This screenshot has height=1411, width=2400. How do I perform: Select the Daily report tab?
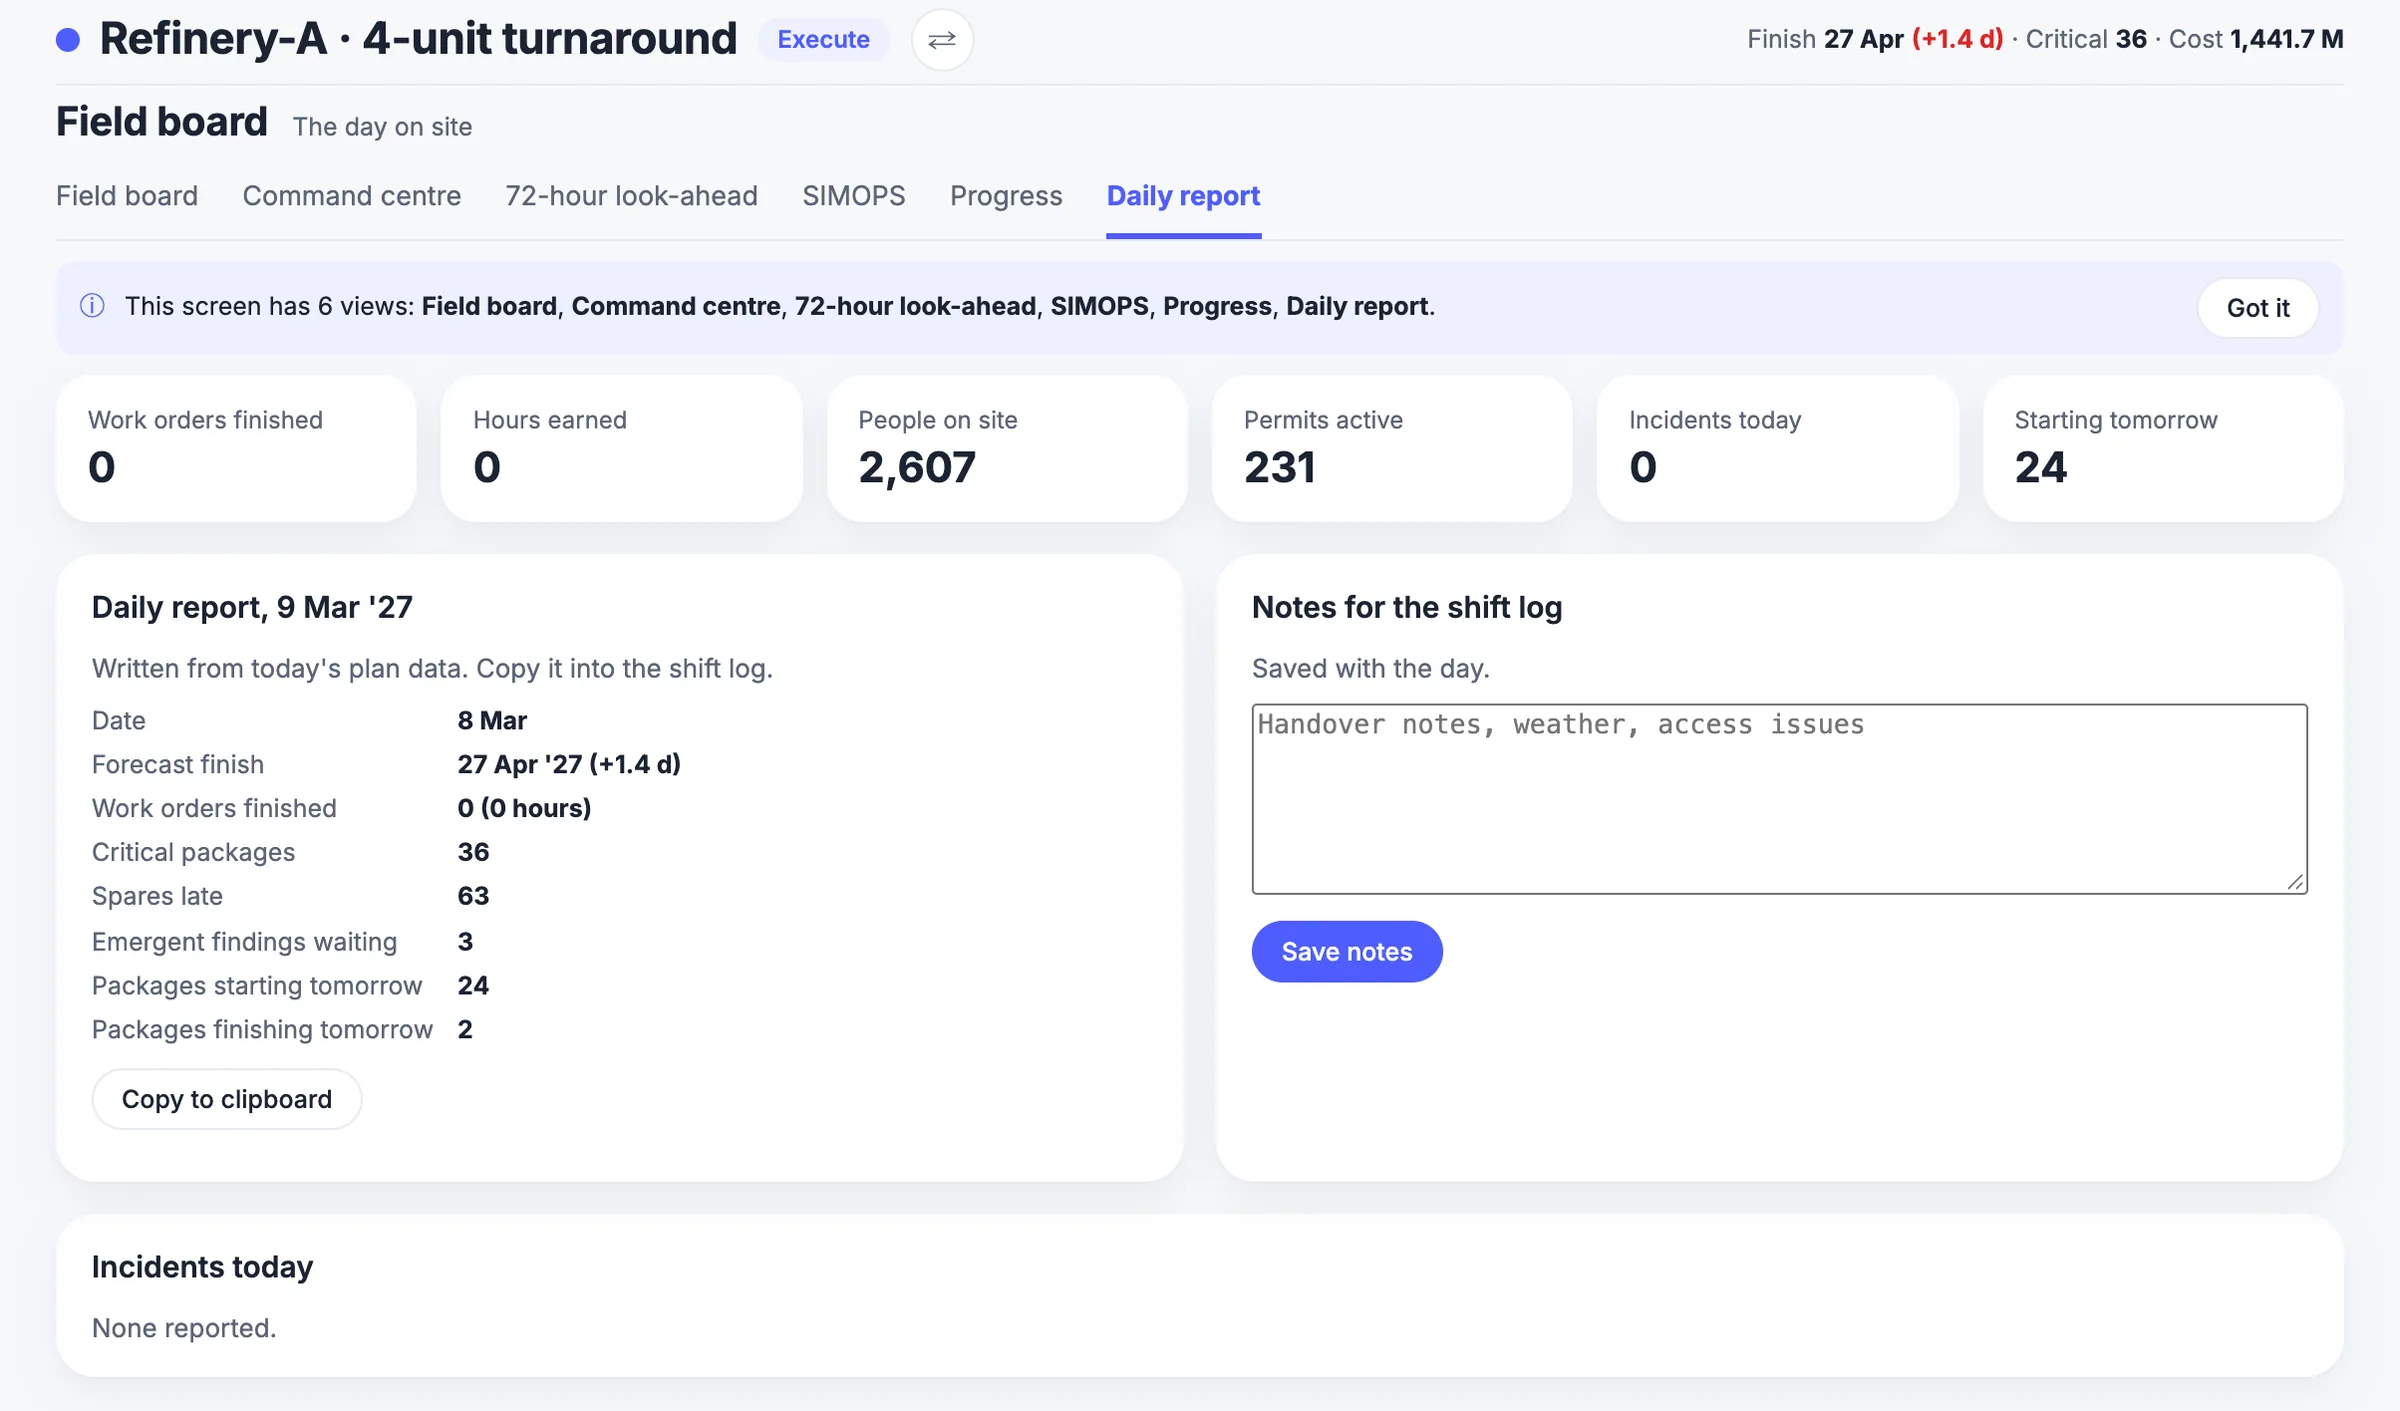(1183, 196)
